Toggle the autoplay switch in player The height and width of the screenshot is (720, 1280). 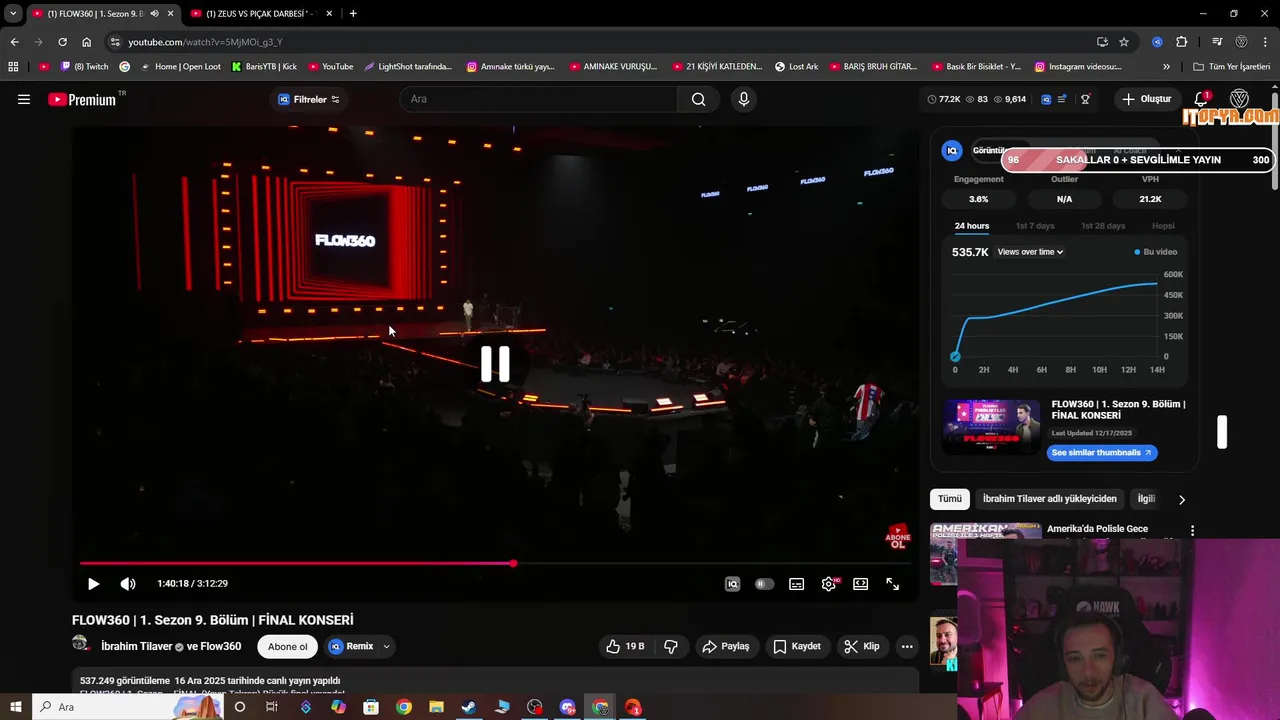coord(764,584)
